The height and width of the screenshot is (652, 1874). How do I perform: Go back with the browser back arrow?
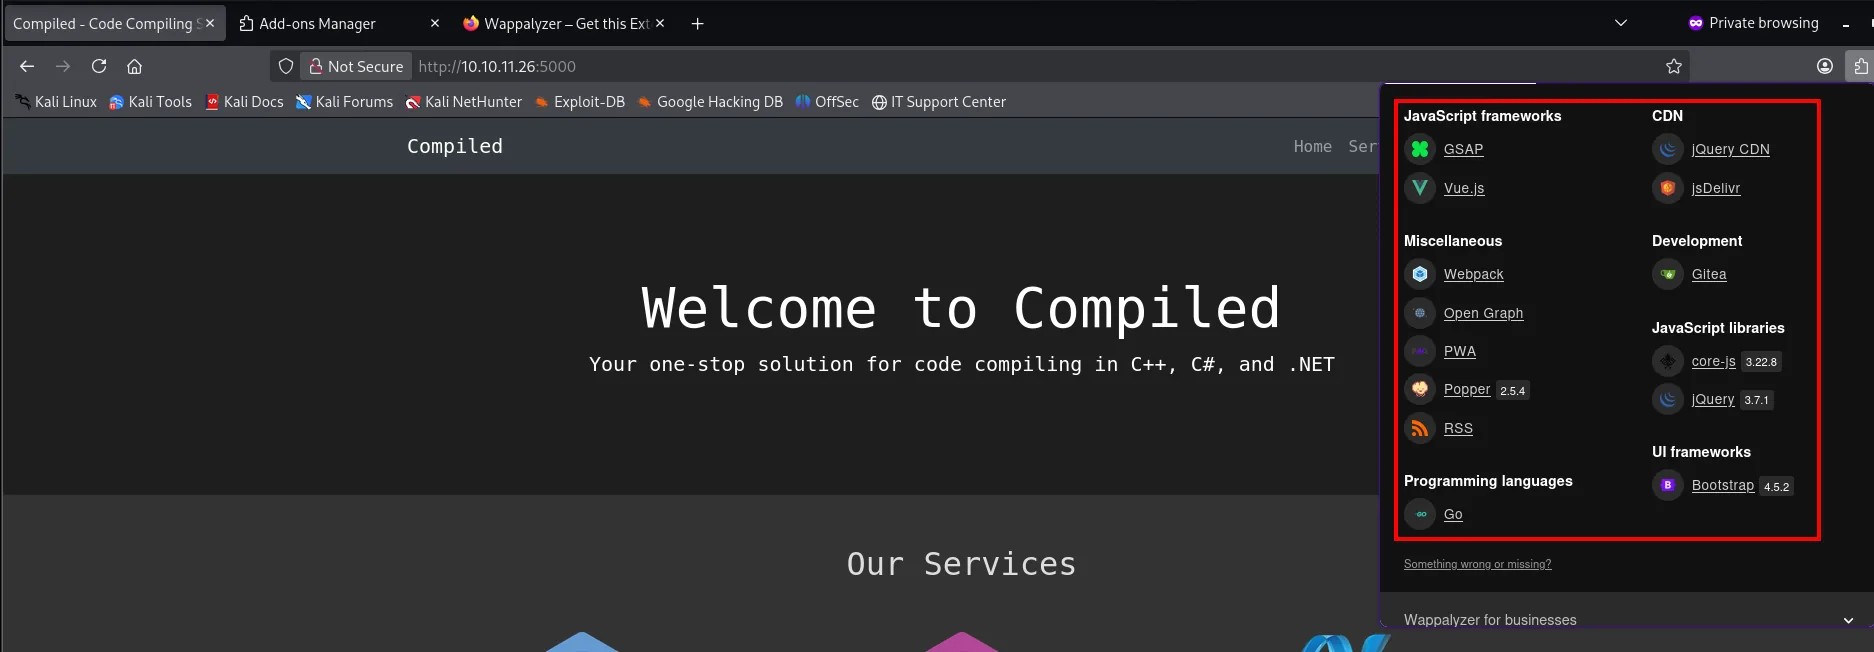[27, 66]
